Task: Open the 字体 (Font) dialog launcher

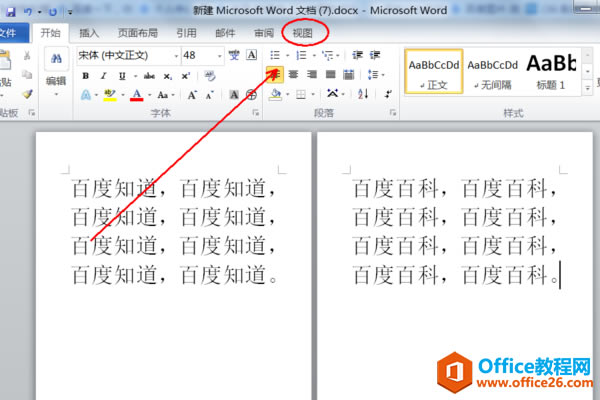Action: 256,113
